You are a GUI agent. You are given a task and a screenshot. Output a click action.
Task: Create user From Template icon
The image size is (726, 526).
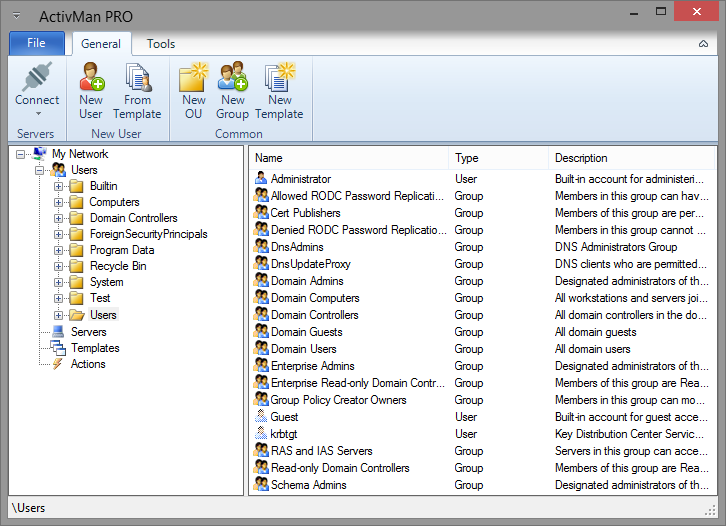coord(138,76)
